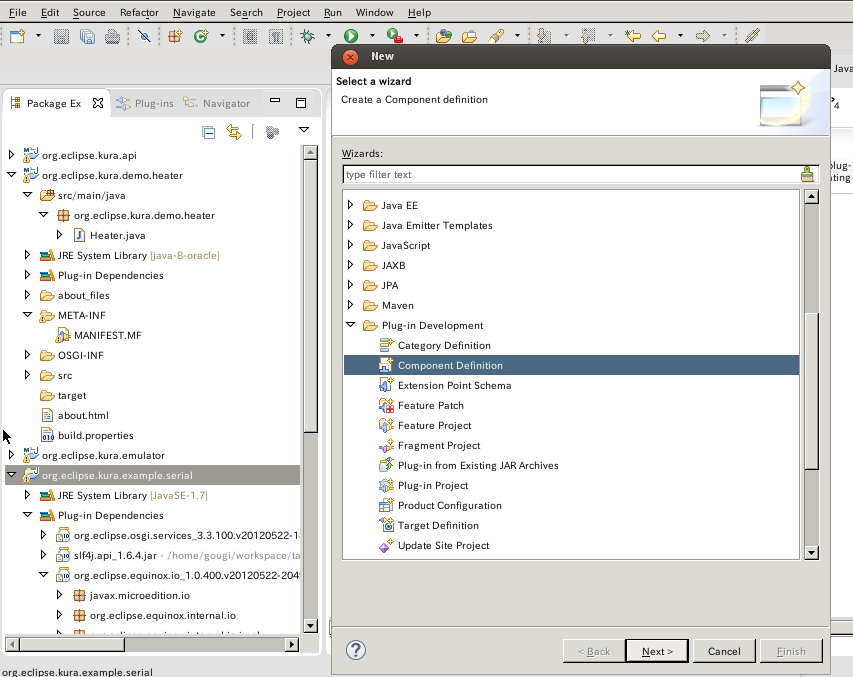Focus the wizard filter text field
This screenshot has width=853, height=677.
(x=572, y=174)
